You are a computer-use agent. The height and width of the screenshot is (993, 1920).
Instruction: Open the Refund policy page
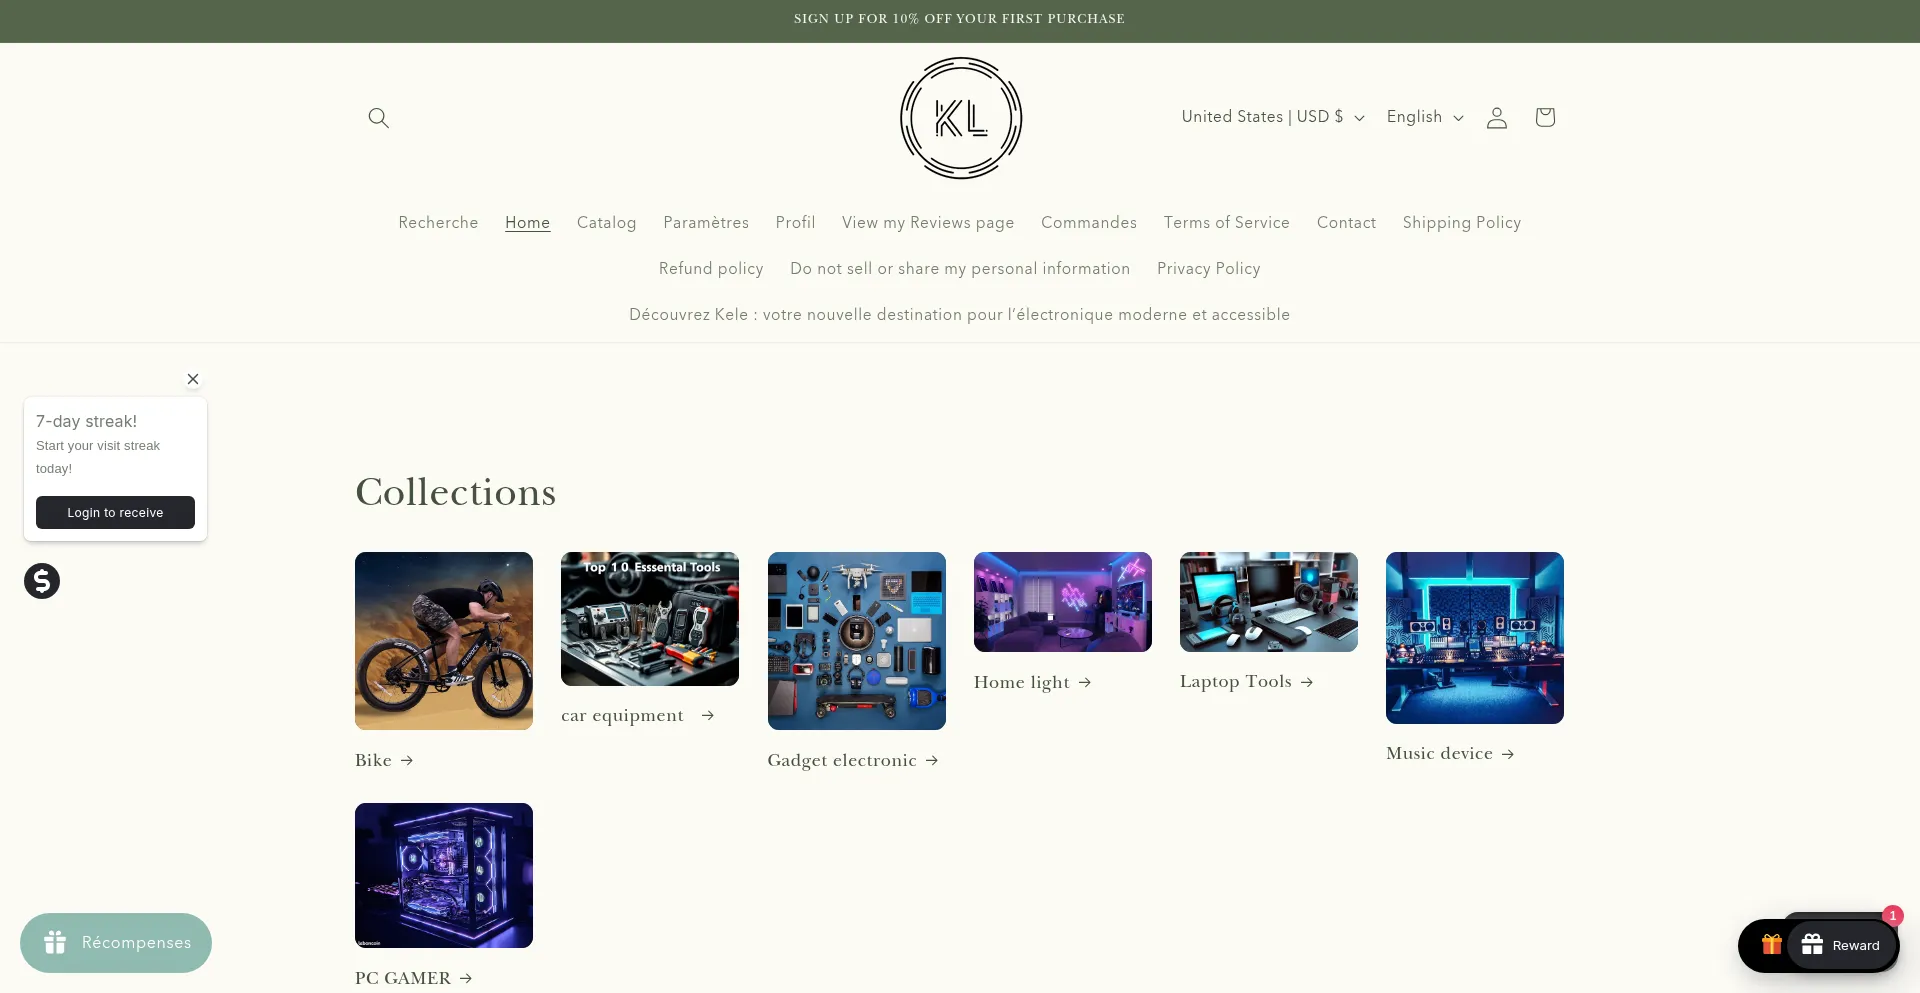711,268
